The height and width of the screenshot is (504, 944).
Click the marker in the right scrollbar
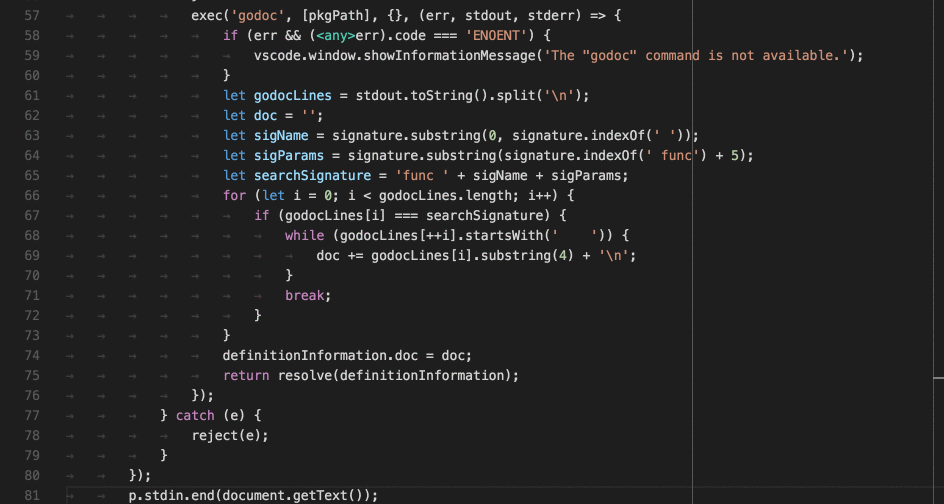click(x=938, y=379)
